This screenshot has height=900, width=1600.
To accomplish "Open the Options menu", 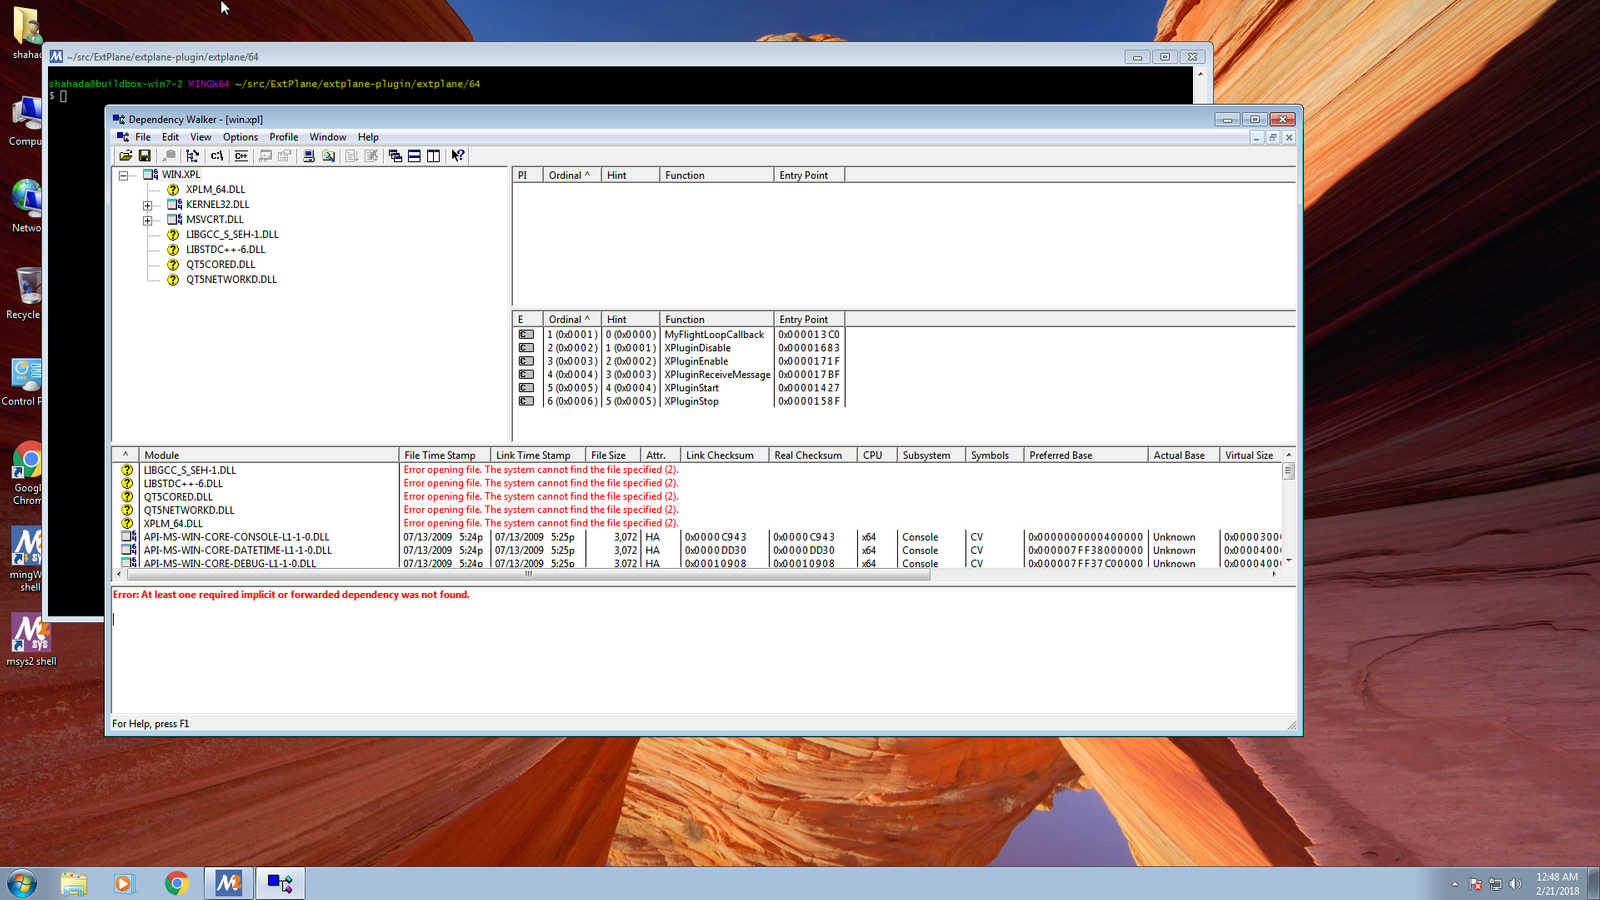I will click(x=240, y=137).
